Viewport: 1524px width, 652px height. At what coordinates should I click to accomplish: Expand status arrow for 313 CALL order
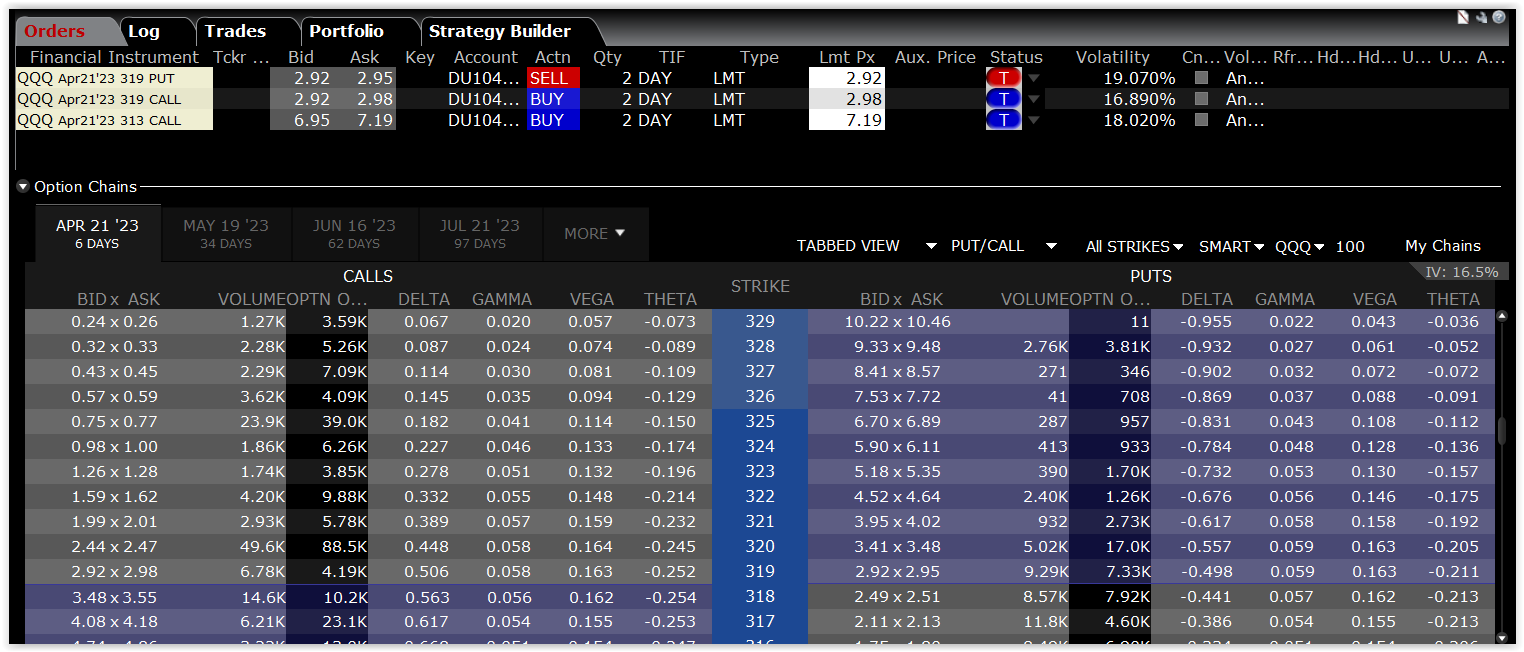point(1034,121)
